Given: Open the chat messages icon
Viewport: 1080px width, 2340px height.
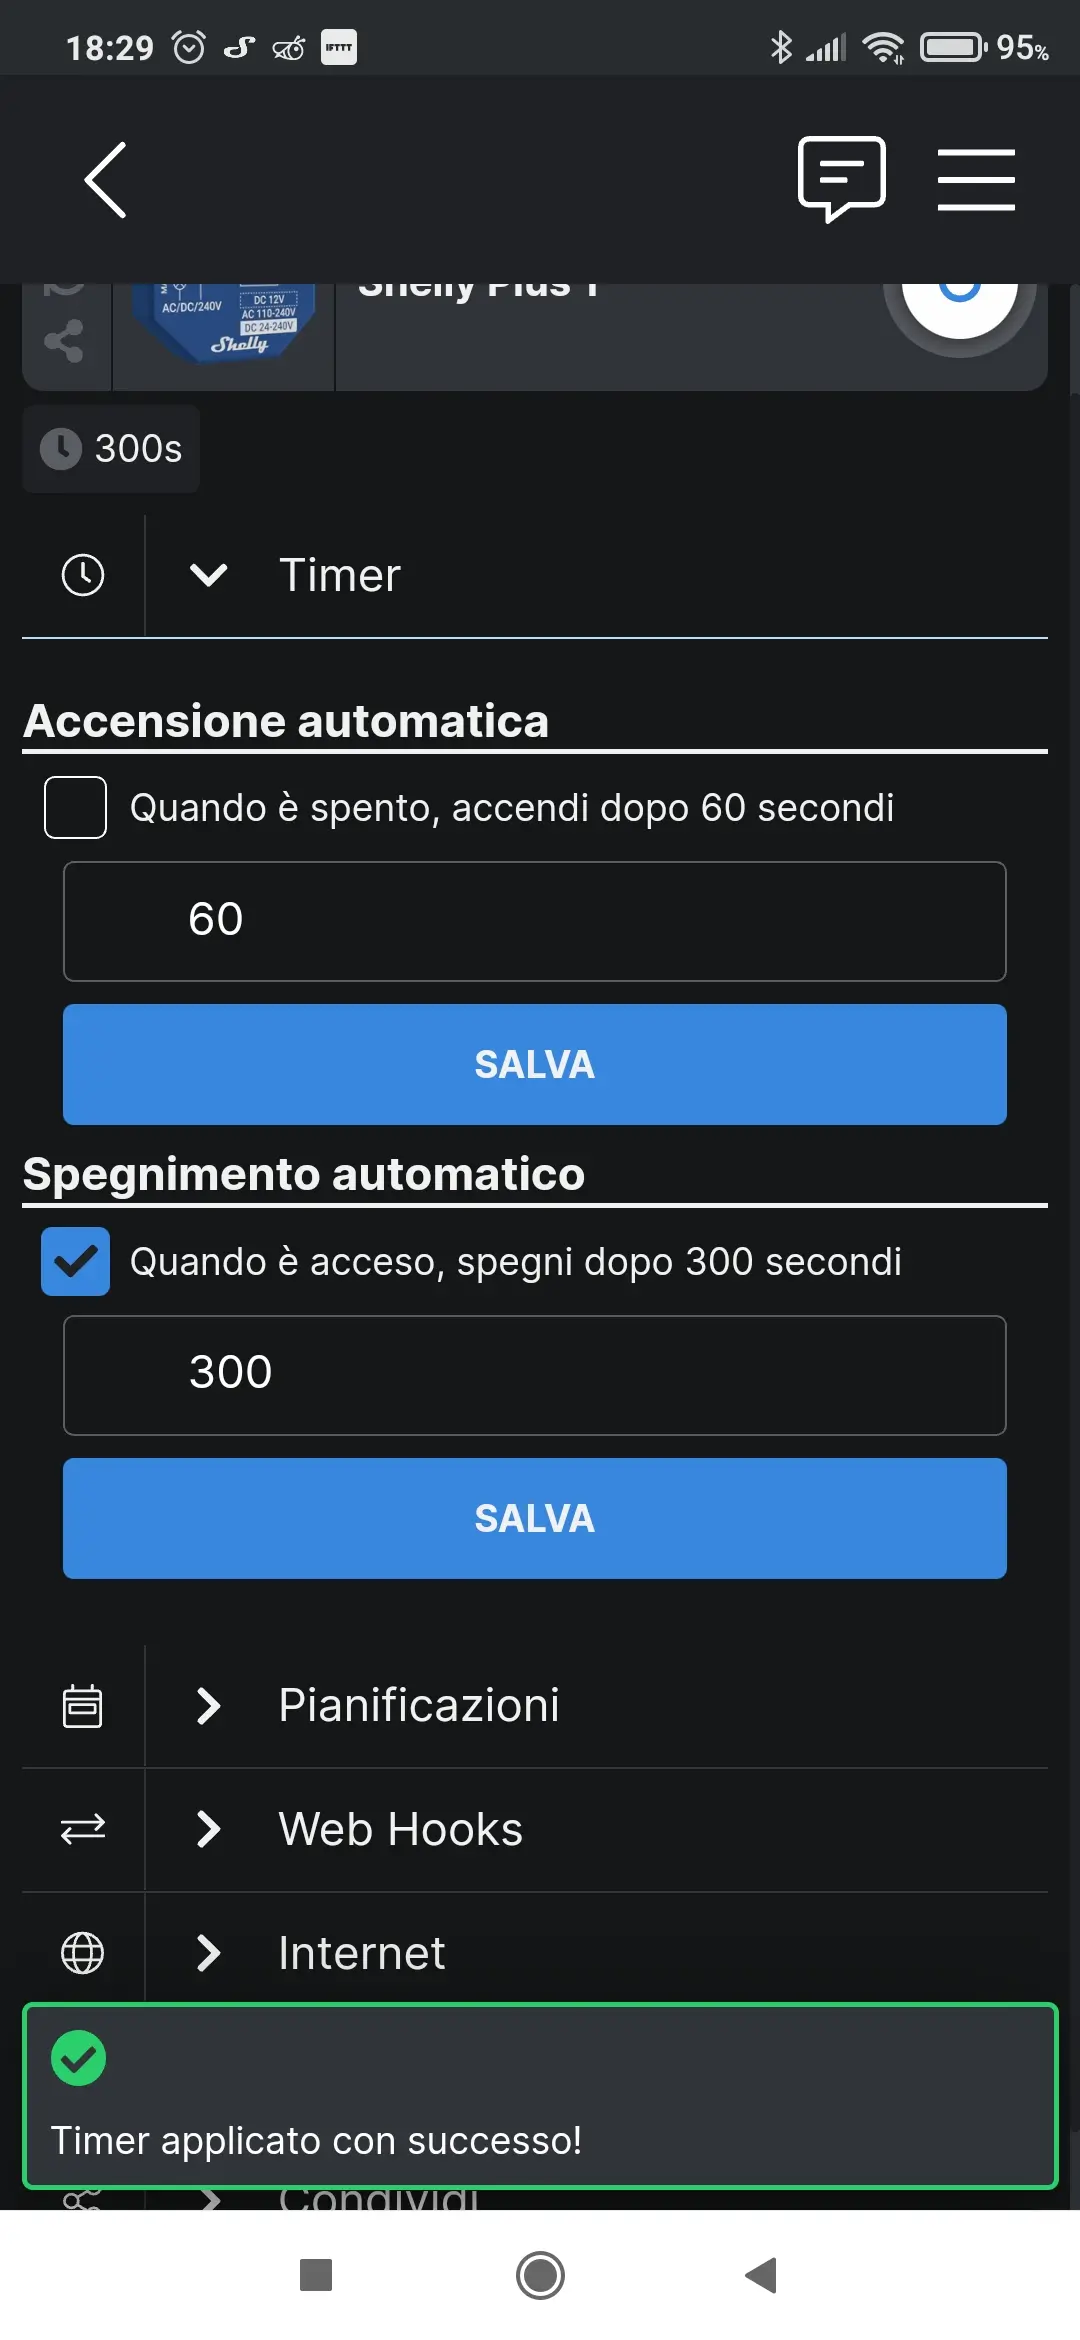Looking at the screenshot, I should point(842,179).
